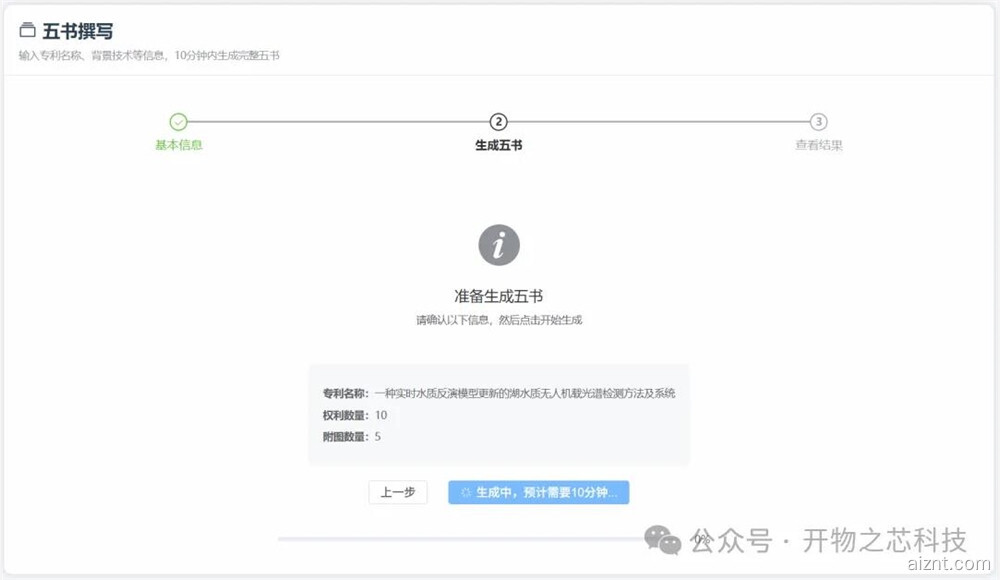
Task: Click the 五书撰写 page title
Action: (x=78, y=31)
